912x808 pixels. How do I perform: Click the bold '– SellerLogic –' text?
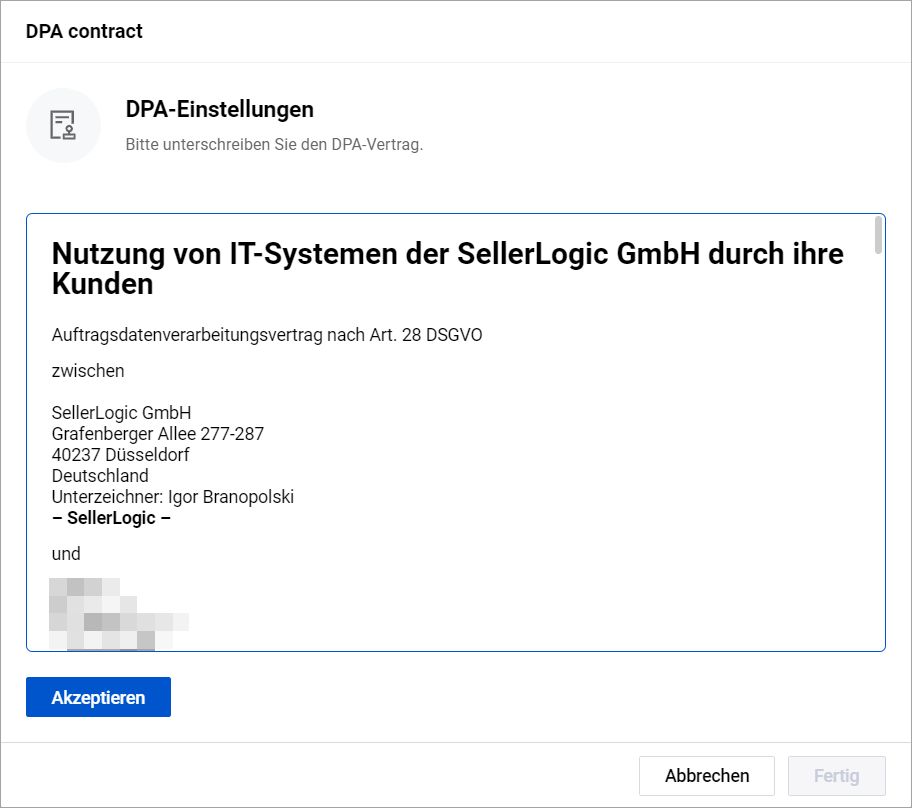coord(111,518)
